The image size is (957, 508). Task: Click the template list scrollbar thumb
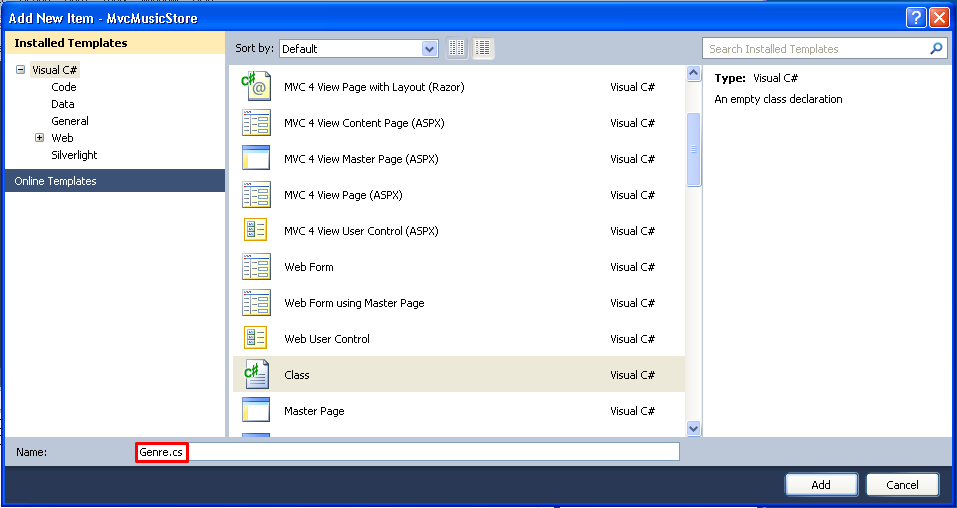coord(693,149)
